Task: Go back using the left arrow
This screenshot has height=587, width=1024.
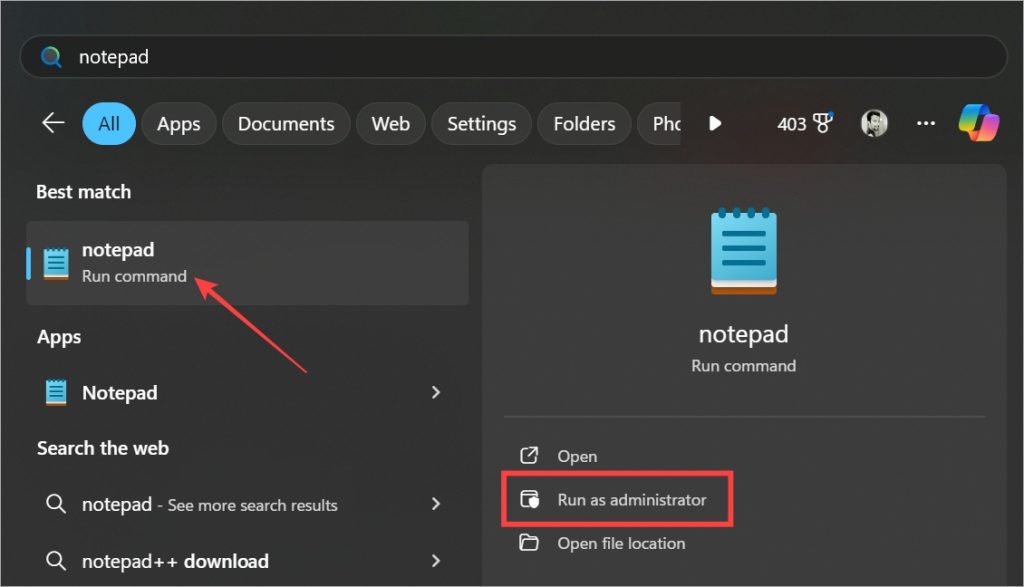Action: (53, 123)
